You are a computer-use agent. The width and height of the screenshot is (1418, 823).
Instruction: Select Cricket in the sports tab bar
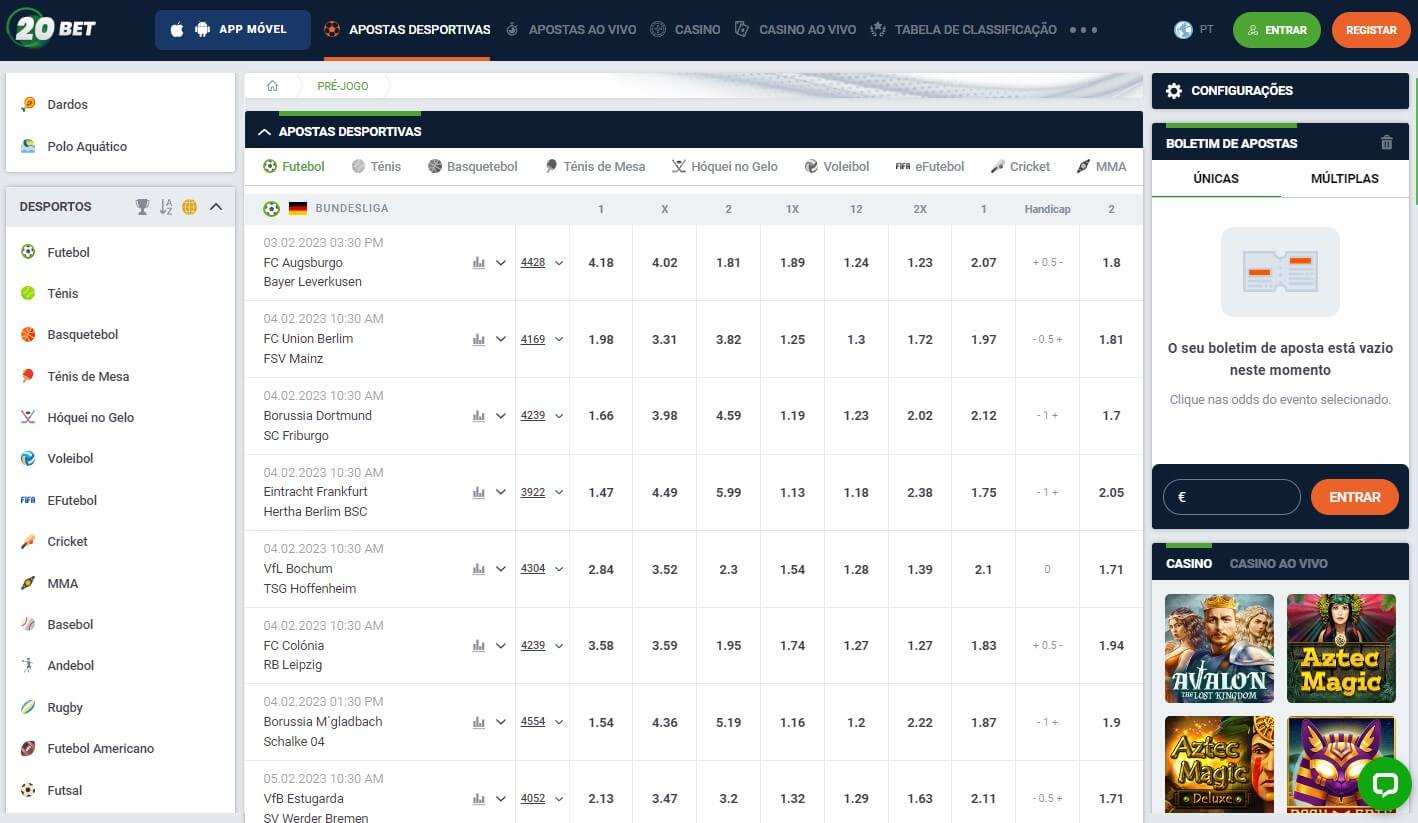1020,167
